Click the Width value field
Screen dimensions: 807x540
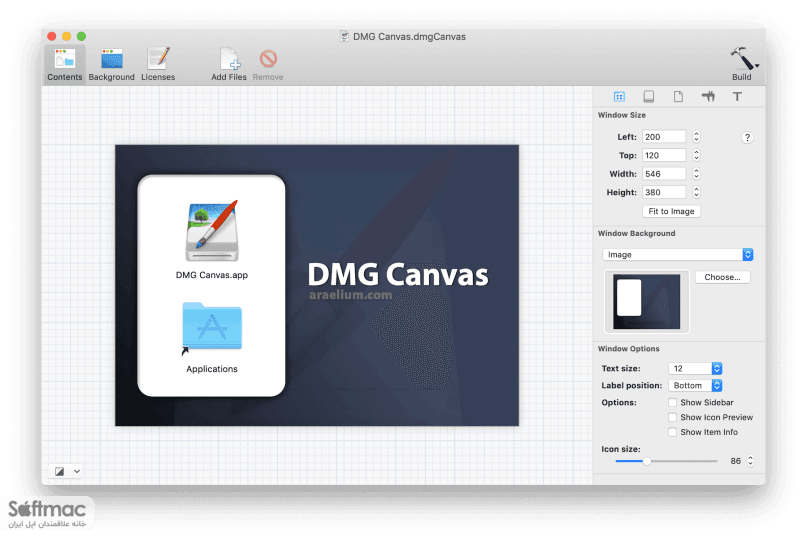pos(664,174)
